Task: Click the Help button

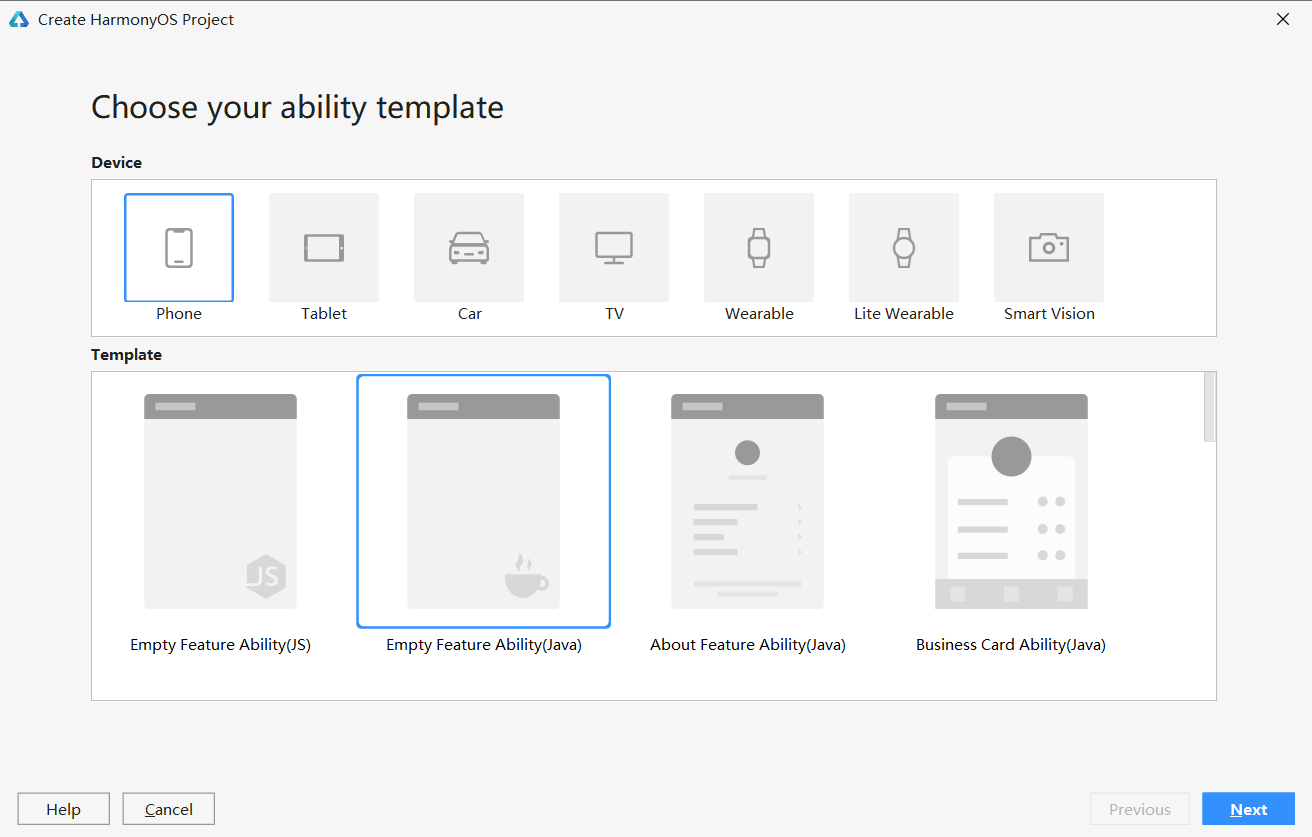Action: point(63,809)
